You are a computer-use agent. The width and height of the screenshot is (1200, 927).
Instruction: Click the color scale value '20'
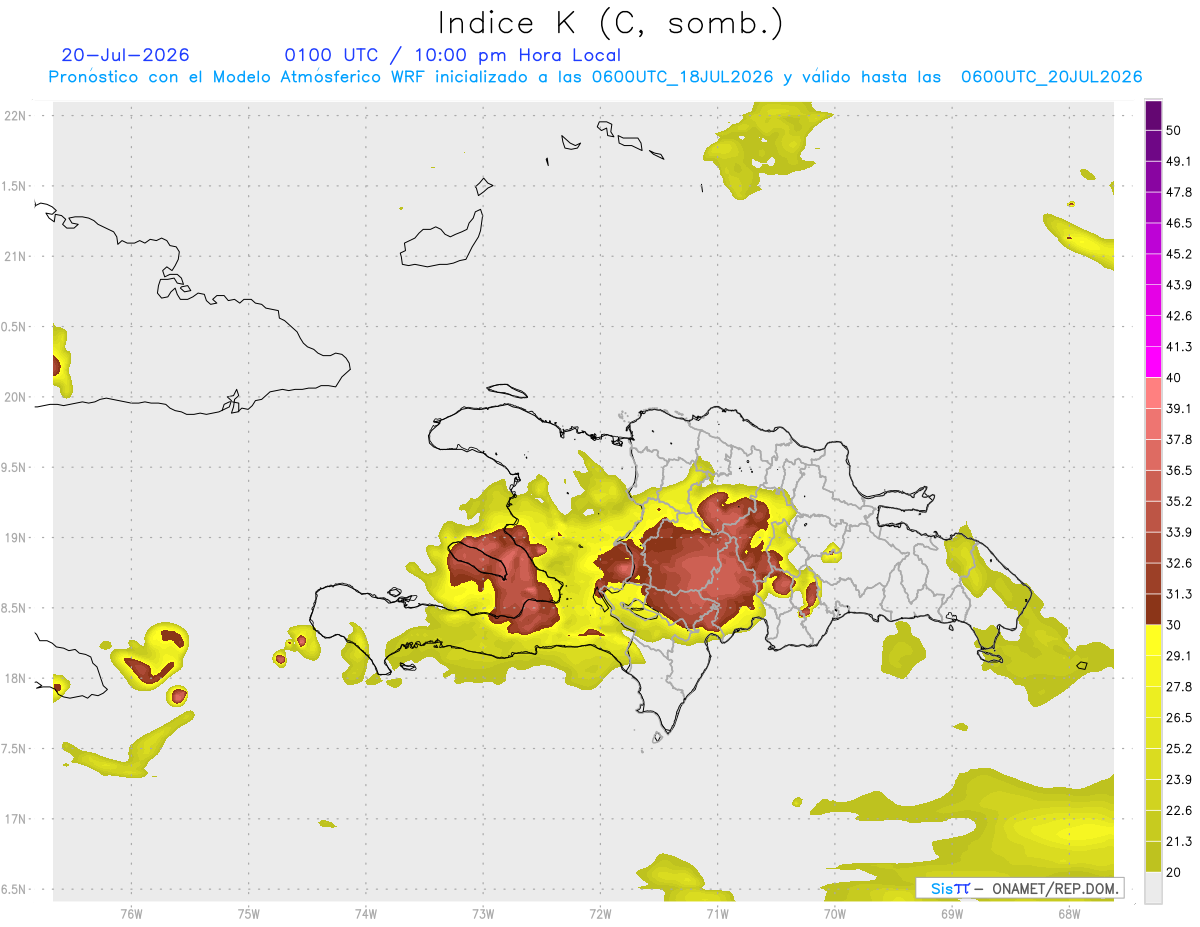[1174, 872]
